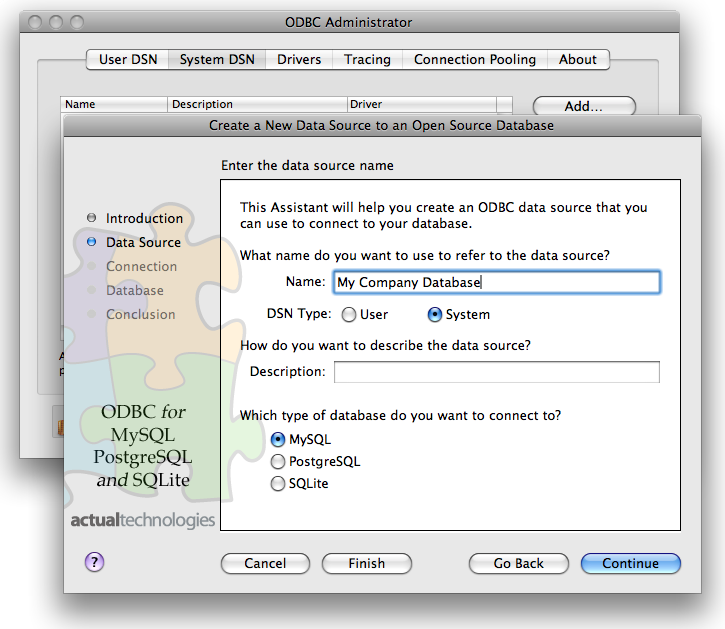725x629 pixels.
Task: Click the Finish button
Action: [x=367, y=563]
